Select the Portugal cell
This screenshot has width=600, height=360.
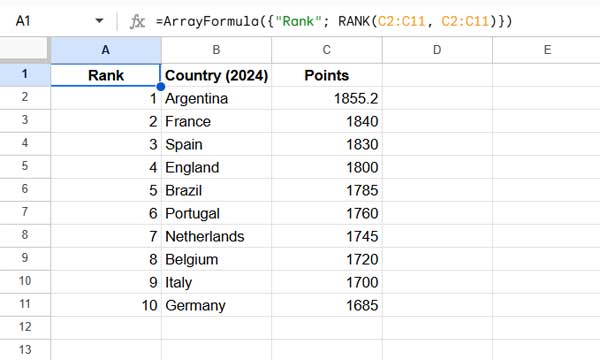216,213
